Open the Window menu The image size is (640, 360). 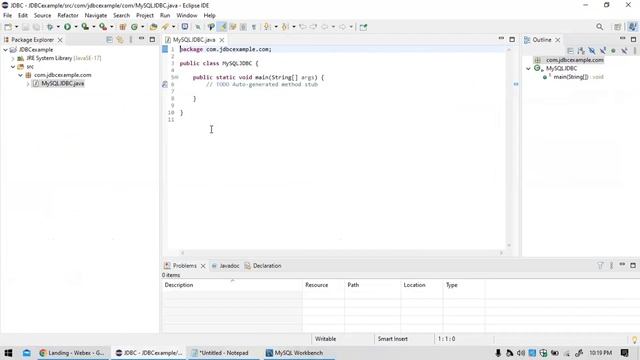(x=187, y=16)
